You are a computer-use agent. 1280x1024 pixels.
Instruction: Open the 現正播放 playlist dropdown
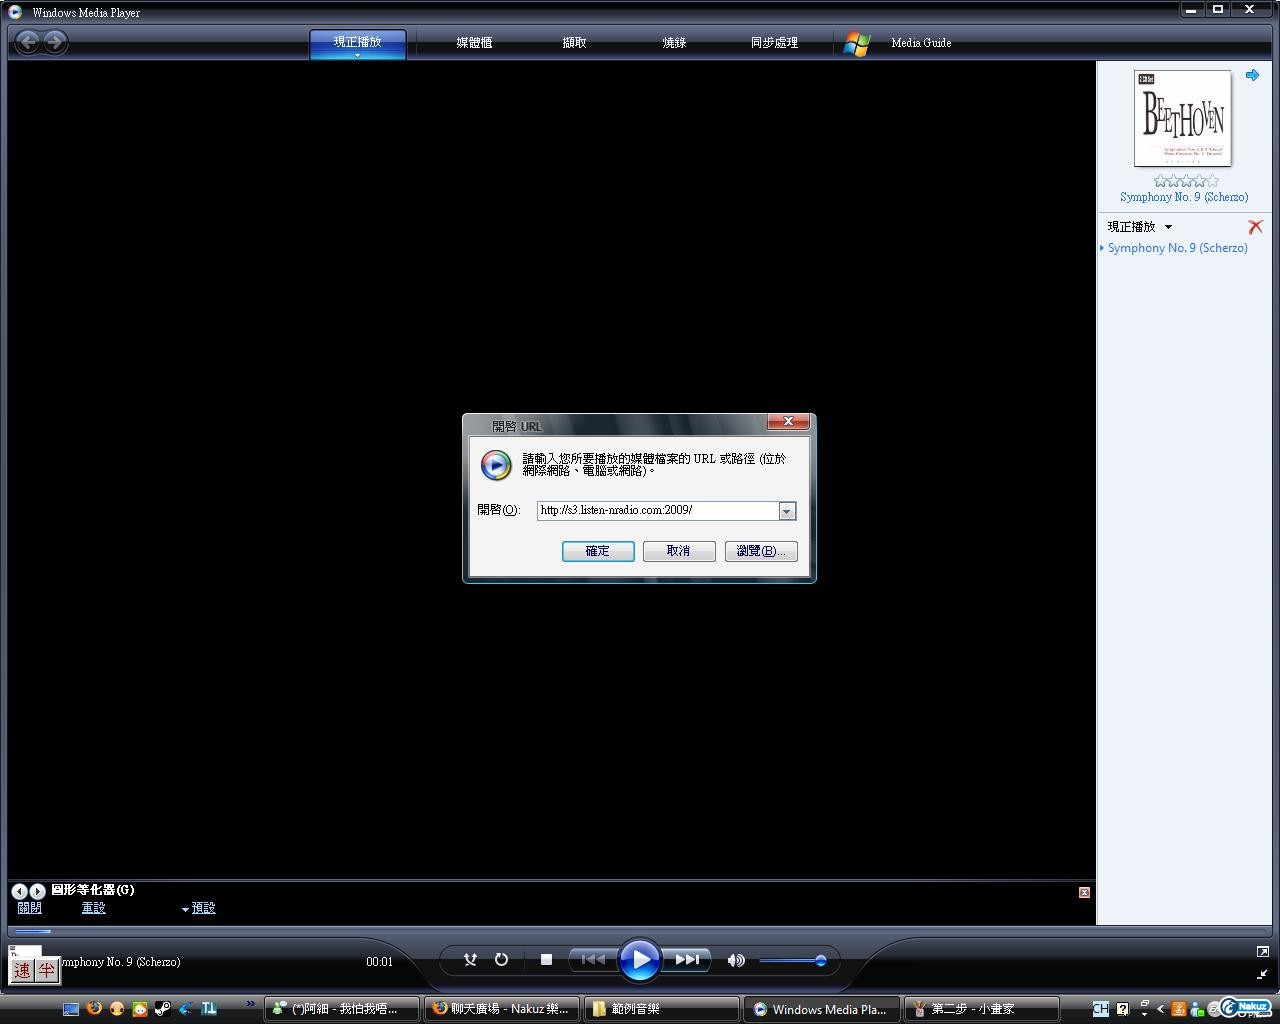click(x=1167, y=227)
